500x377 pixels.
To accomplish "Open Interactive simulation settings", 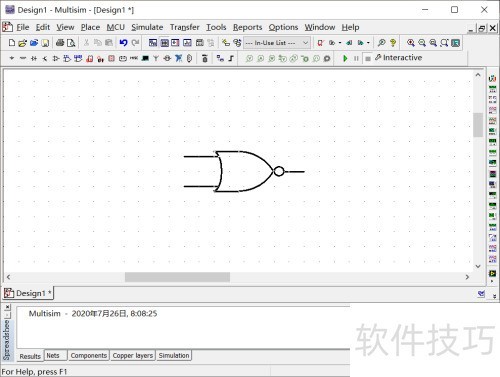I will click(x=398, y=58).
